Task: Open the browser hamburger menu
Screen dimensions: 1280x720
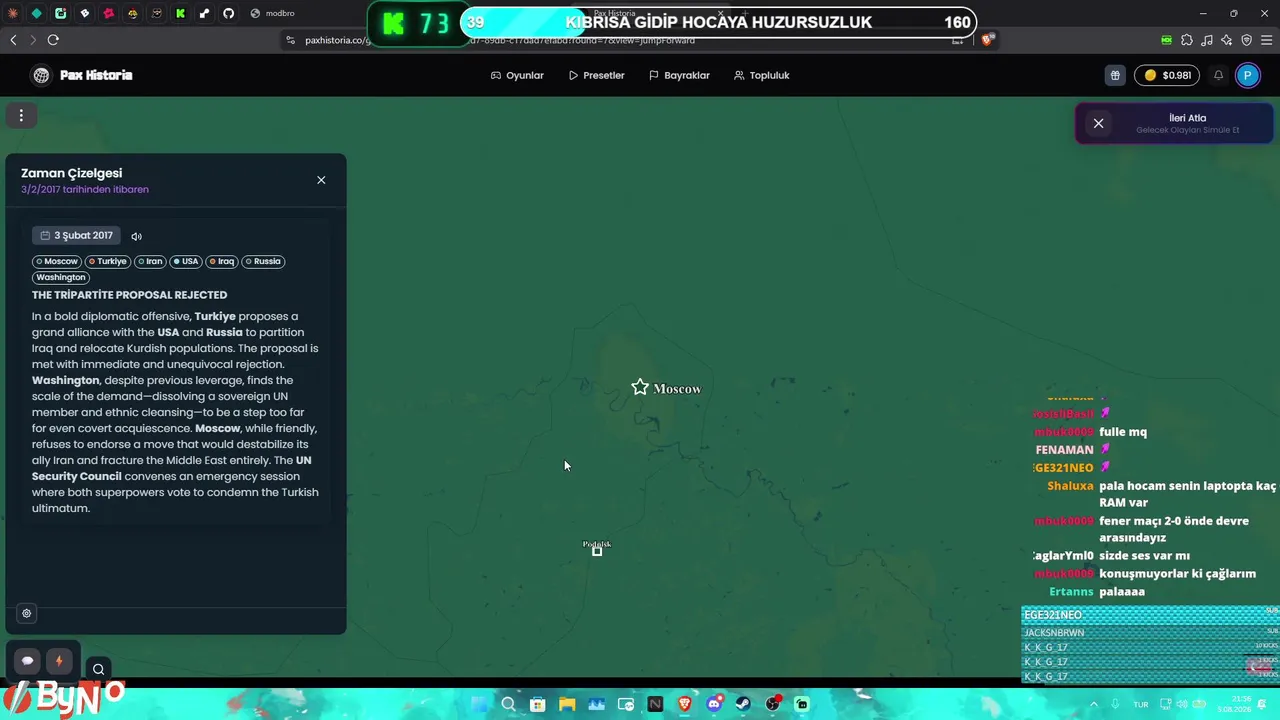Action: (x=1267, y=40)
